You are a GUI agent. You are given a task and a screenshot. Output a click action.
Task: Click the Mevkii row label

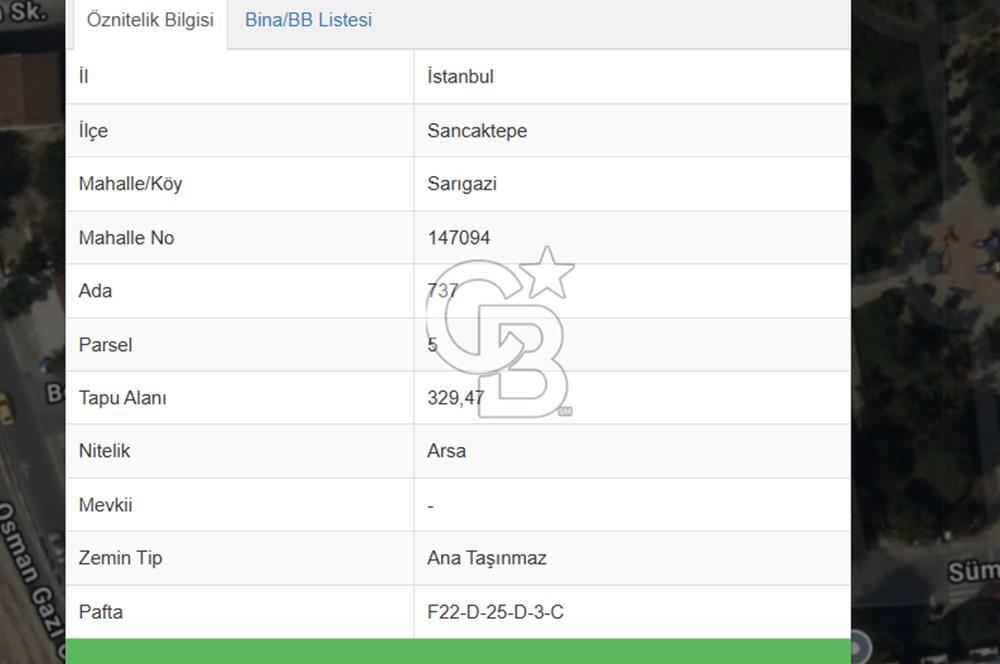pos(105,505)
